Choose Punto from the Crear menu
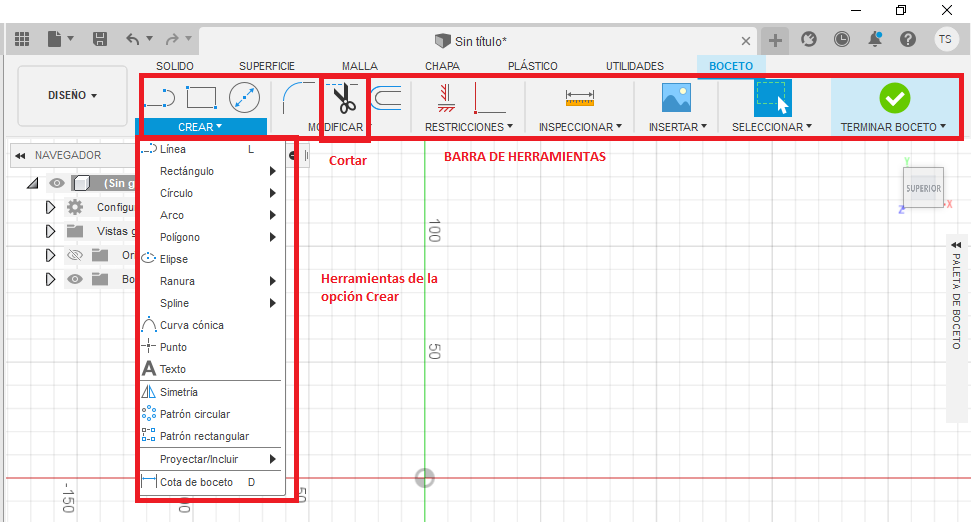This screenshot has width=971, height=522. click(x=211, y=347)
